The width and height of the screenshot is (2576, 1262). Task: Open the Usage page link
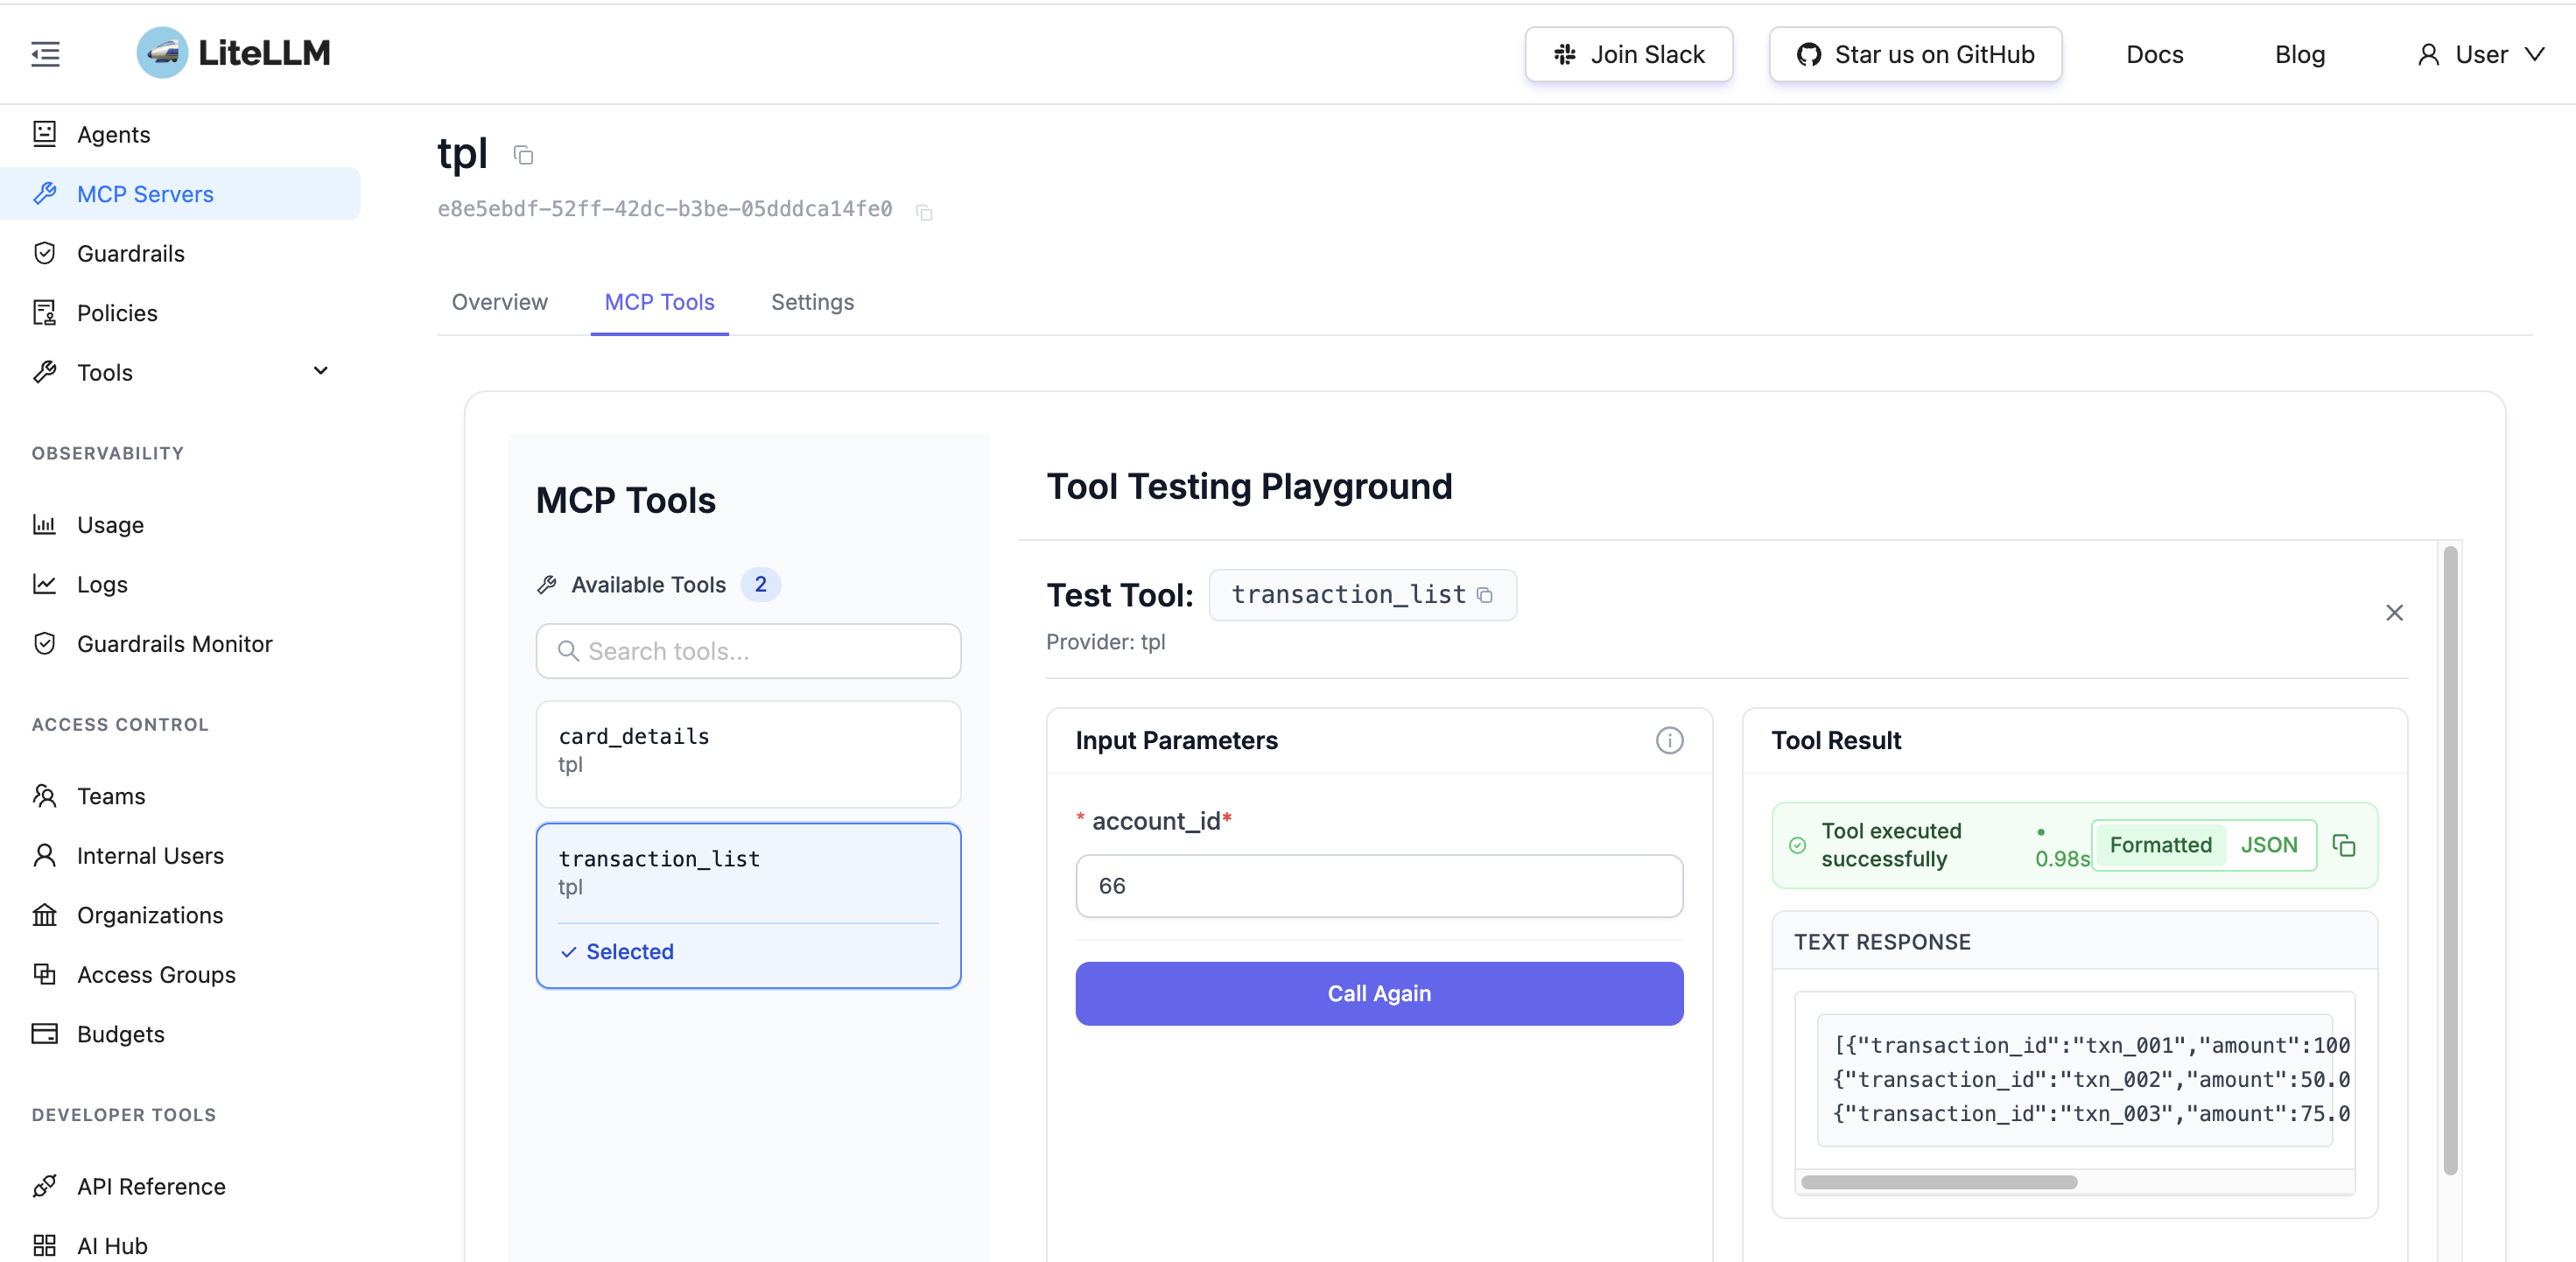click(x=180, y=525)
